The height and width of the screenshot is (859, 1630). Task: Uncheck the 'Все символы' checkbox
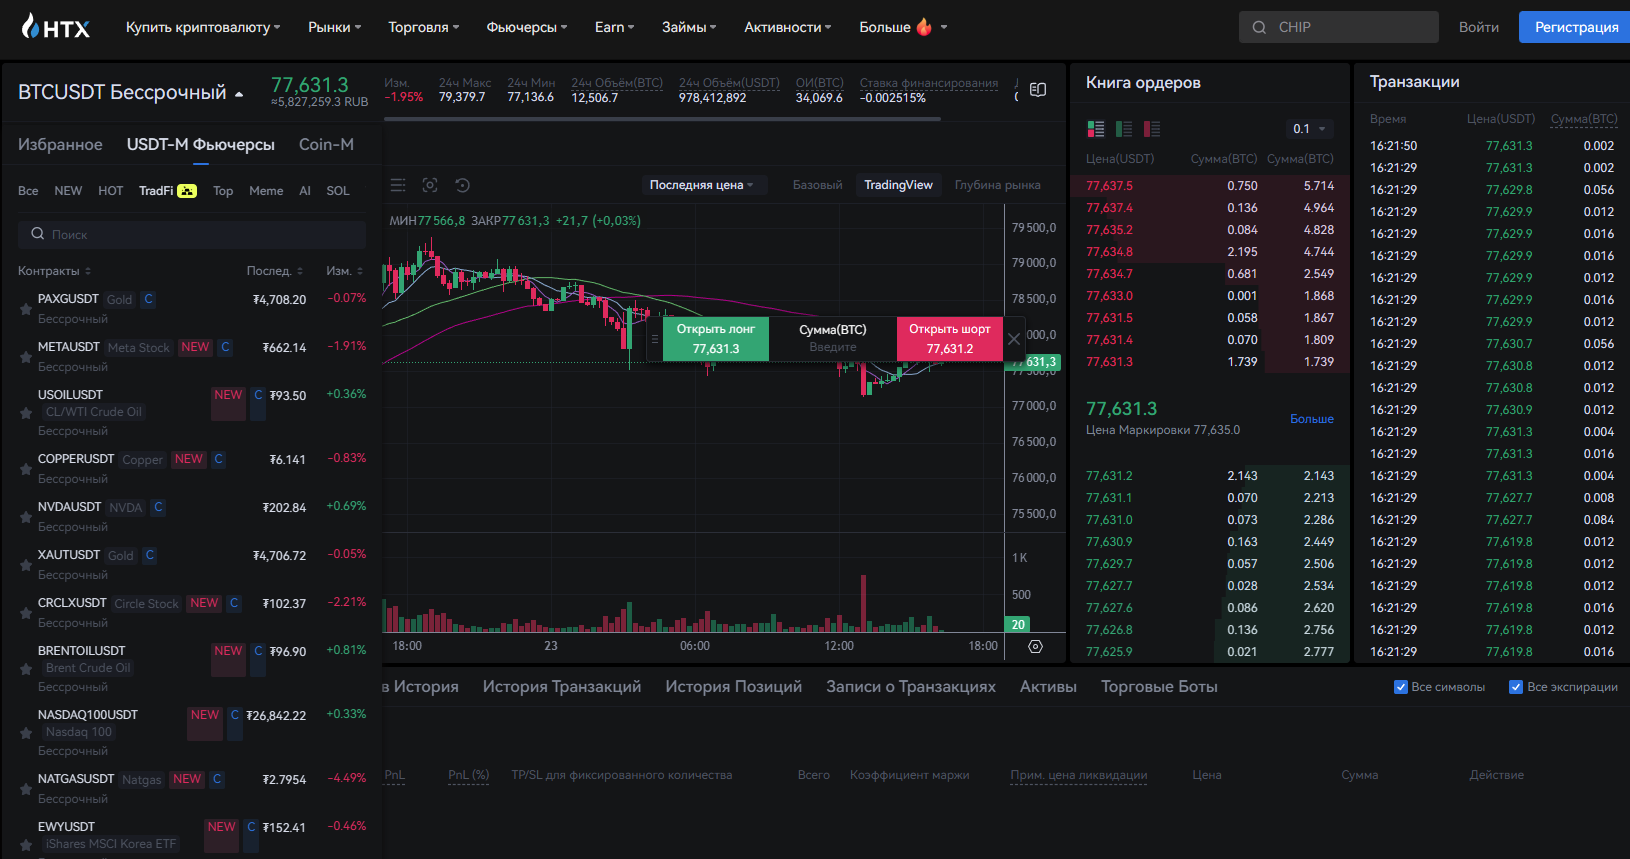click(x=1401, y=687)
